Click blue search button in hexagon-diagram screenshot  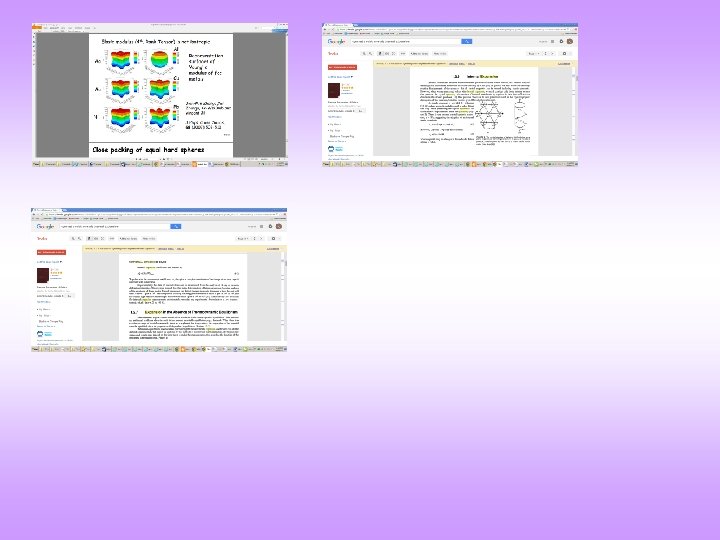click(x=466, y=41)
